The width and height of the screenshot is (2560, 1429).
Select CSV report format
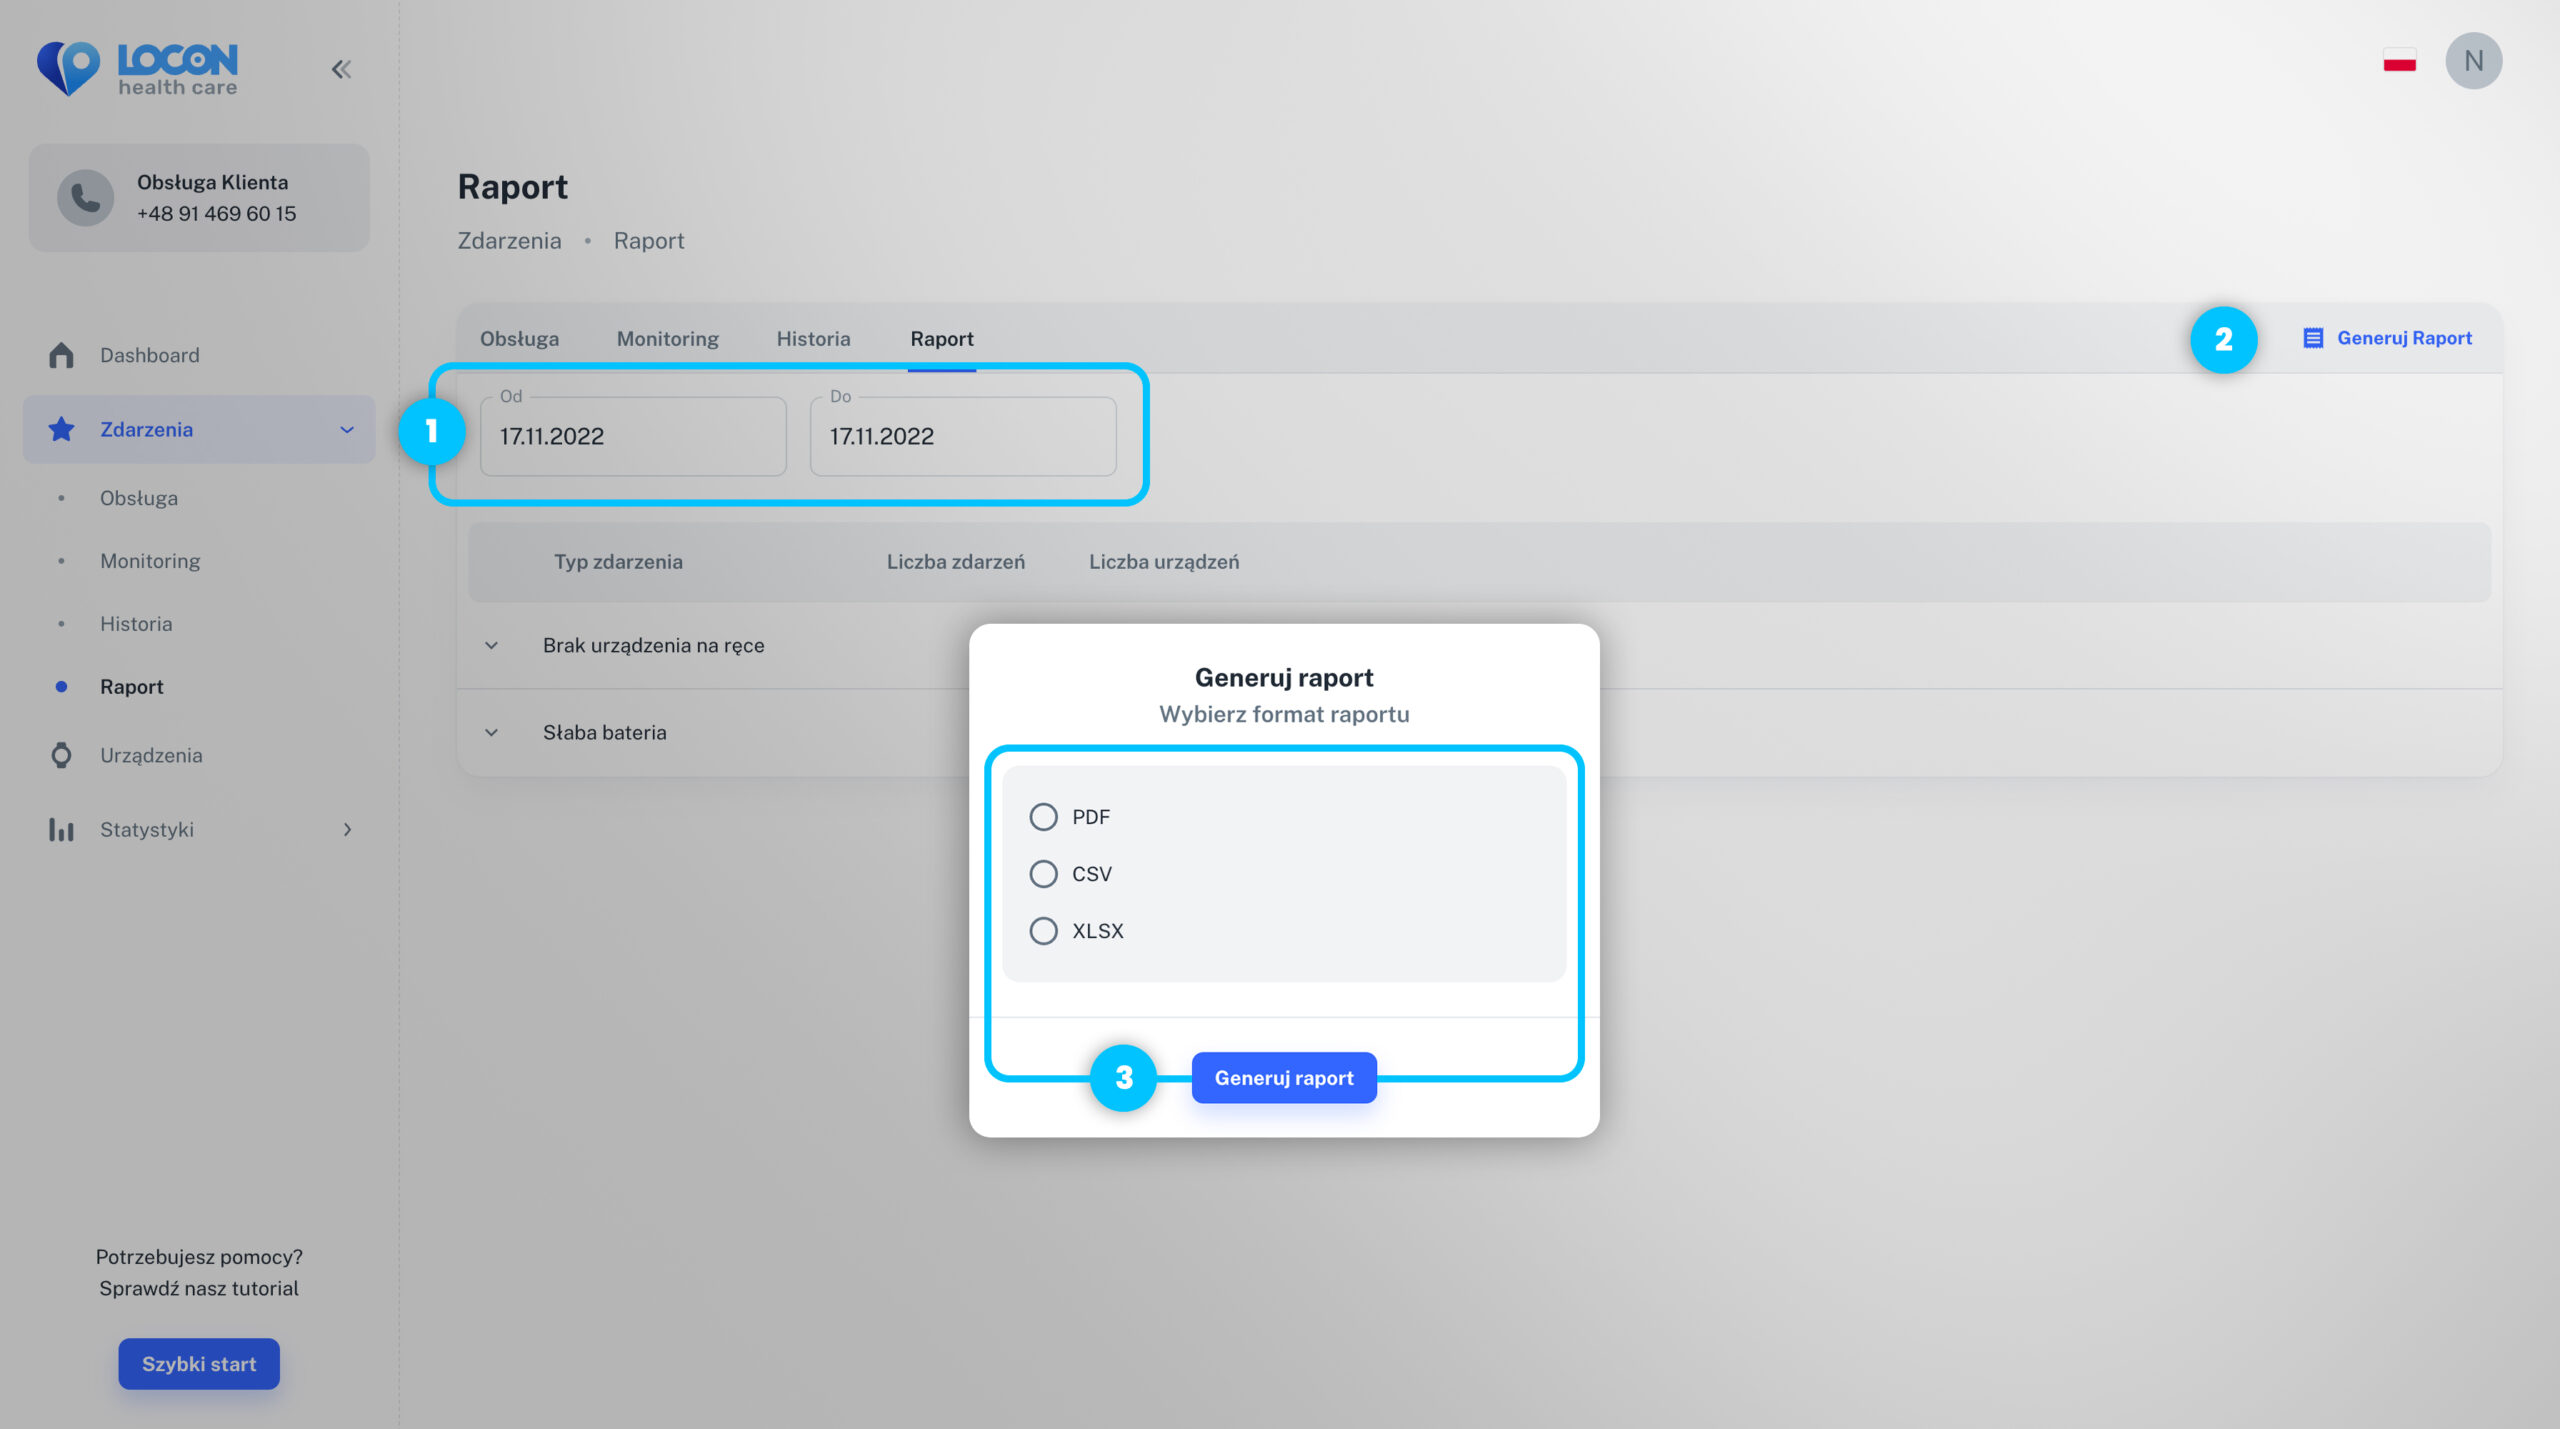[1043, 874]
